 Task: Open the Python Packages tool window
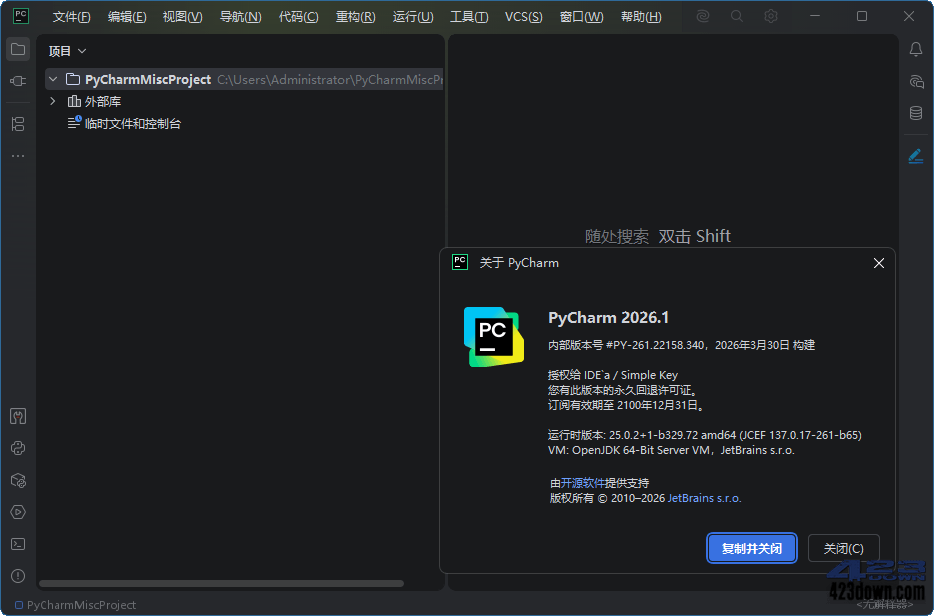click(x=17, y=480)
